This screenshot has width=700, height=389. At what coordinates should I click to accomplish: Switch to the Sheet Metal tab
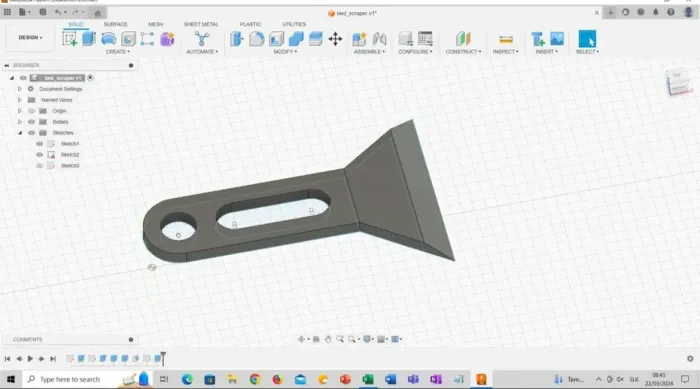tap(201, 24)
